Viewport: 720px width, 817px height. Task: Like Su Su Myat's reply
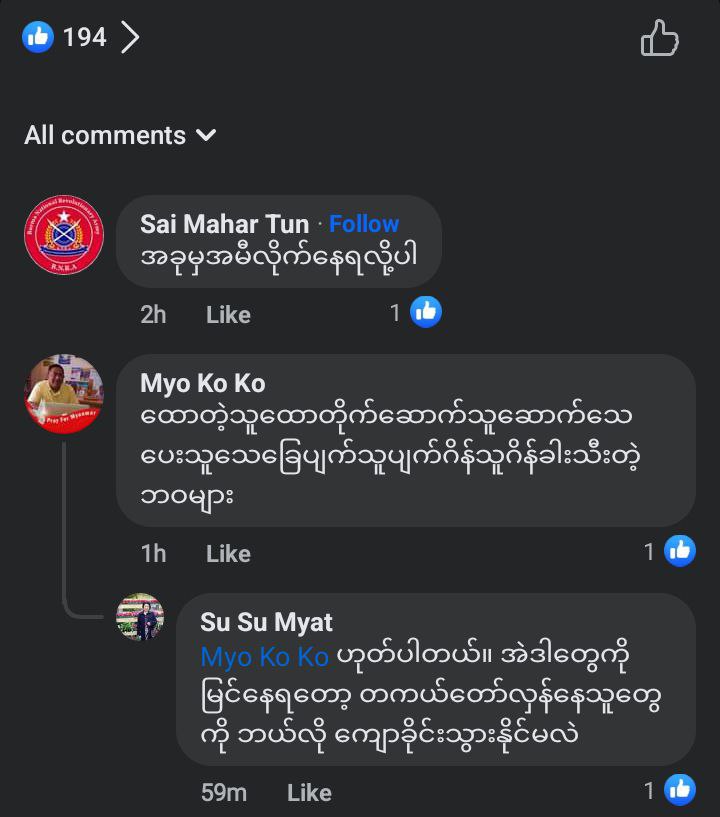click(x=309, y=792)
